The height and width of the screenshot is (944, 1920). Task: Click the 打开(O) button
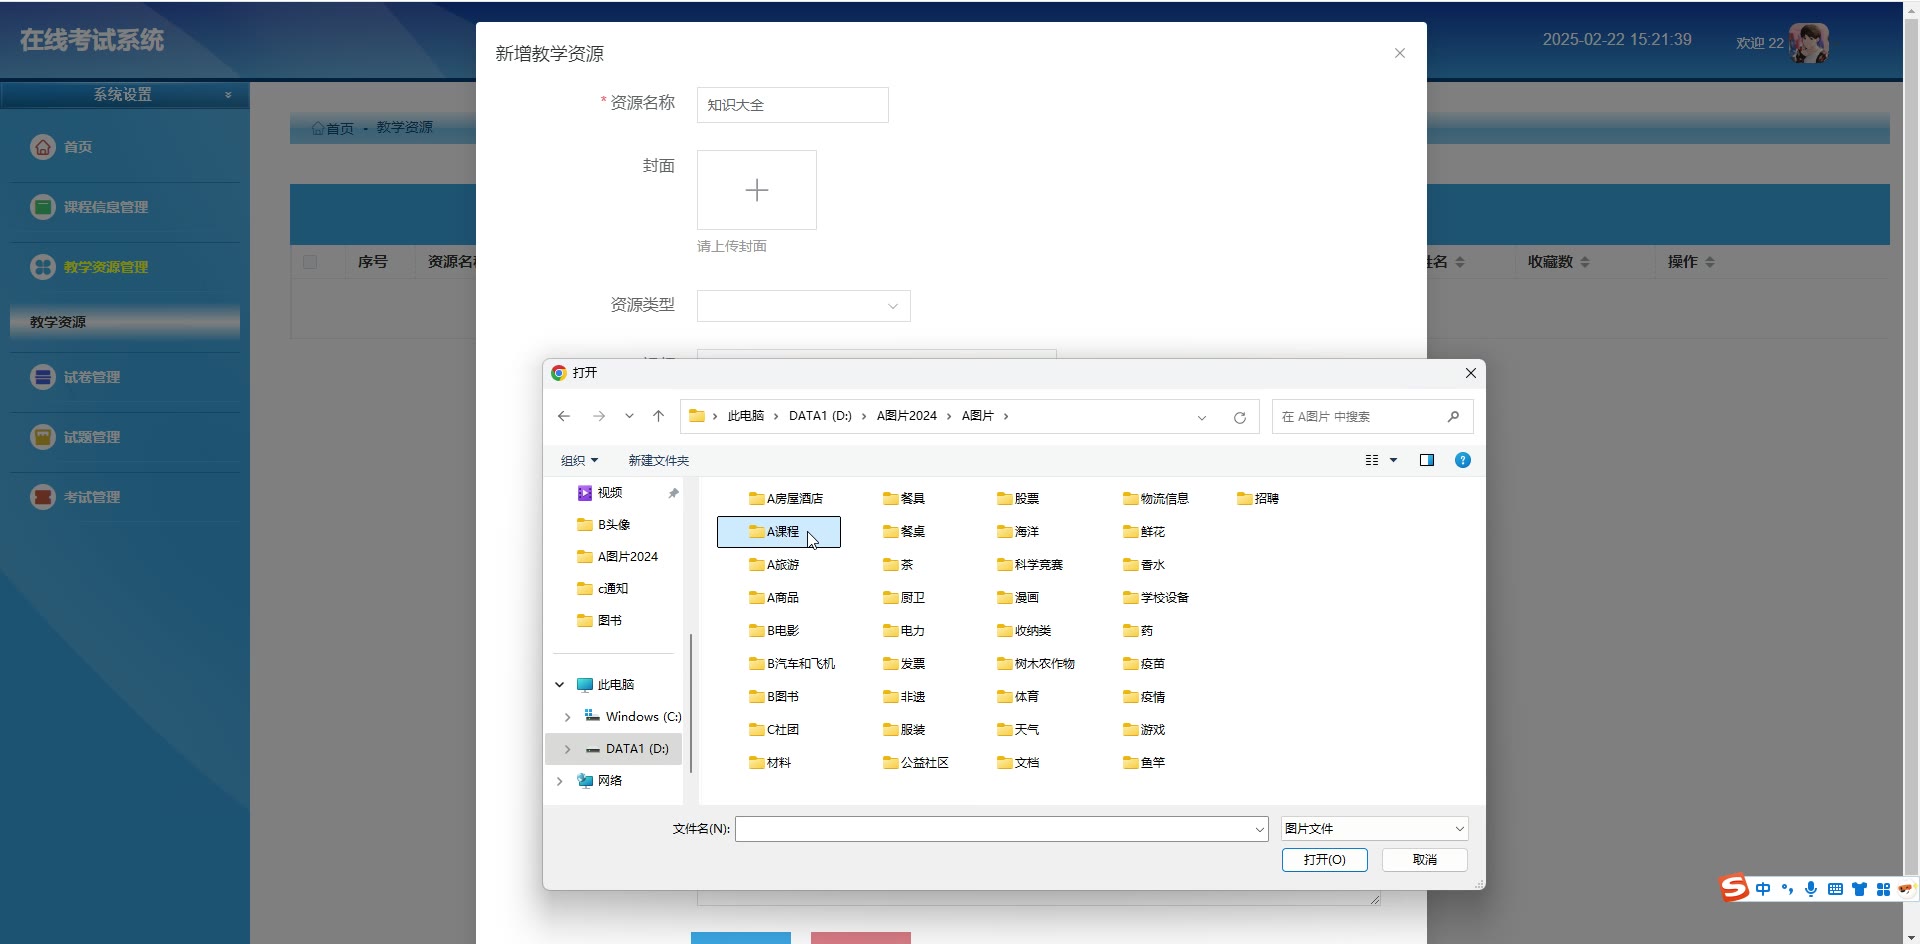(x=1325, y=860)
